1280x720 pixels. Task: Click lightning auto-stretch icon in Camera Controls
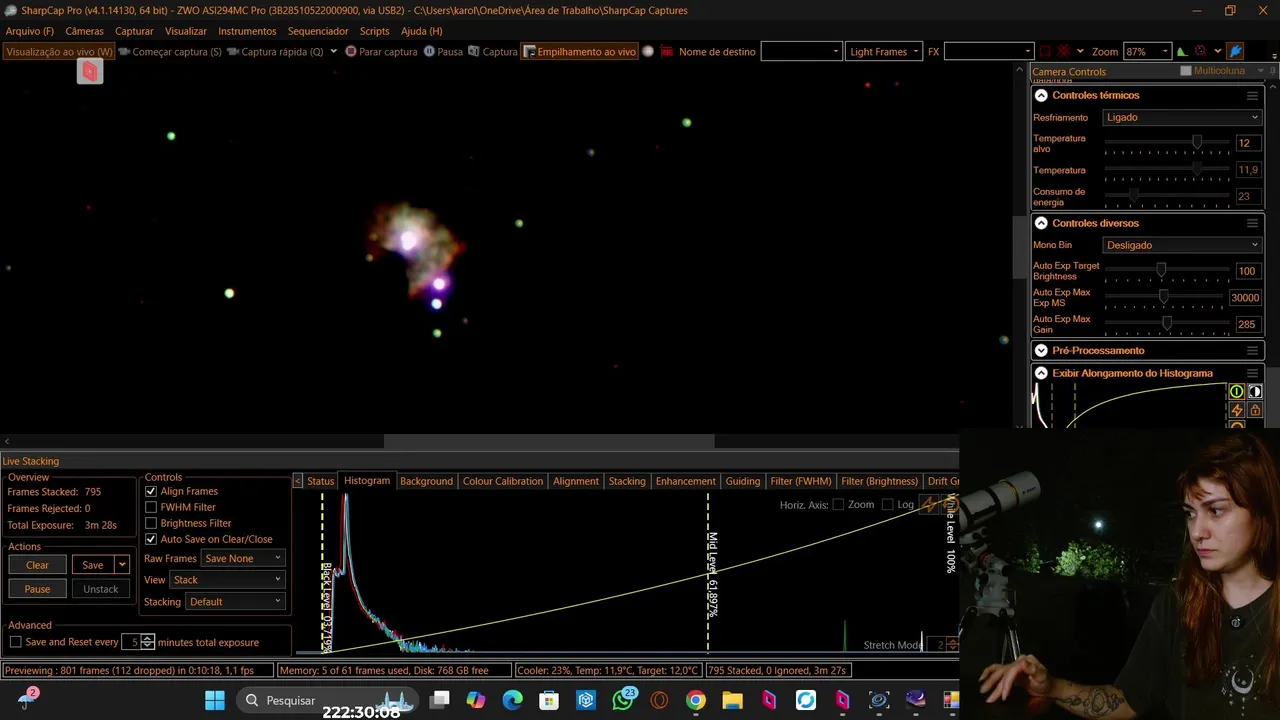tap(1237, 410)
